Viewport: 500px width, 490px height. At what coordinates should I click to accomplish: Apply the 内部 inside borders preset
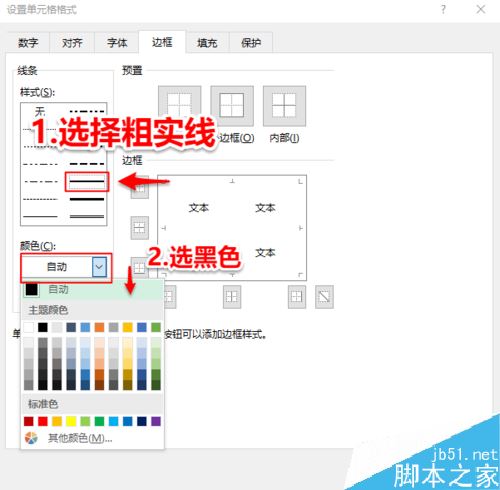[284, 106]
